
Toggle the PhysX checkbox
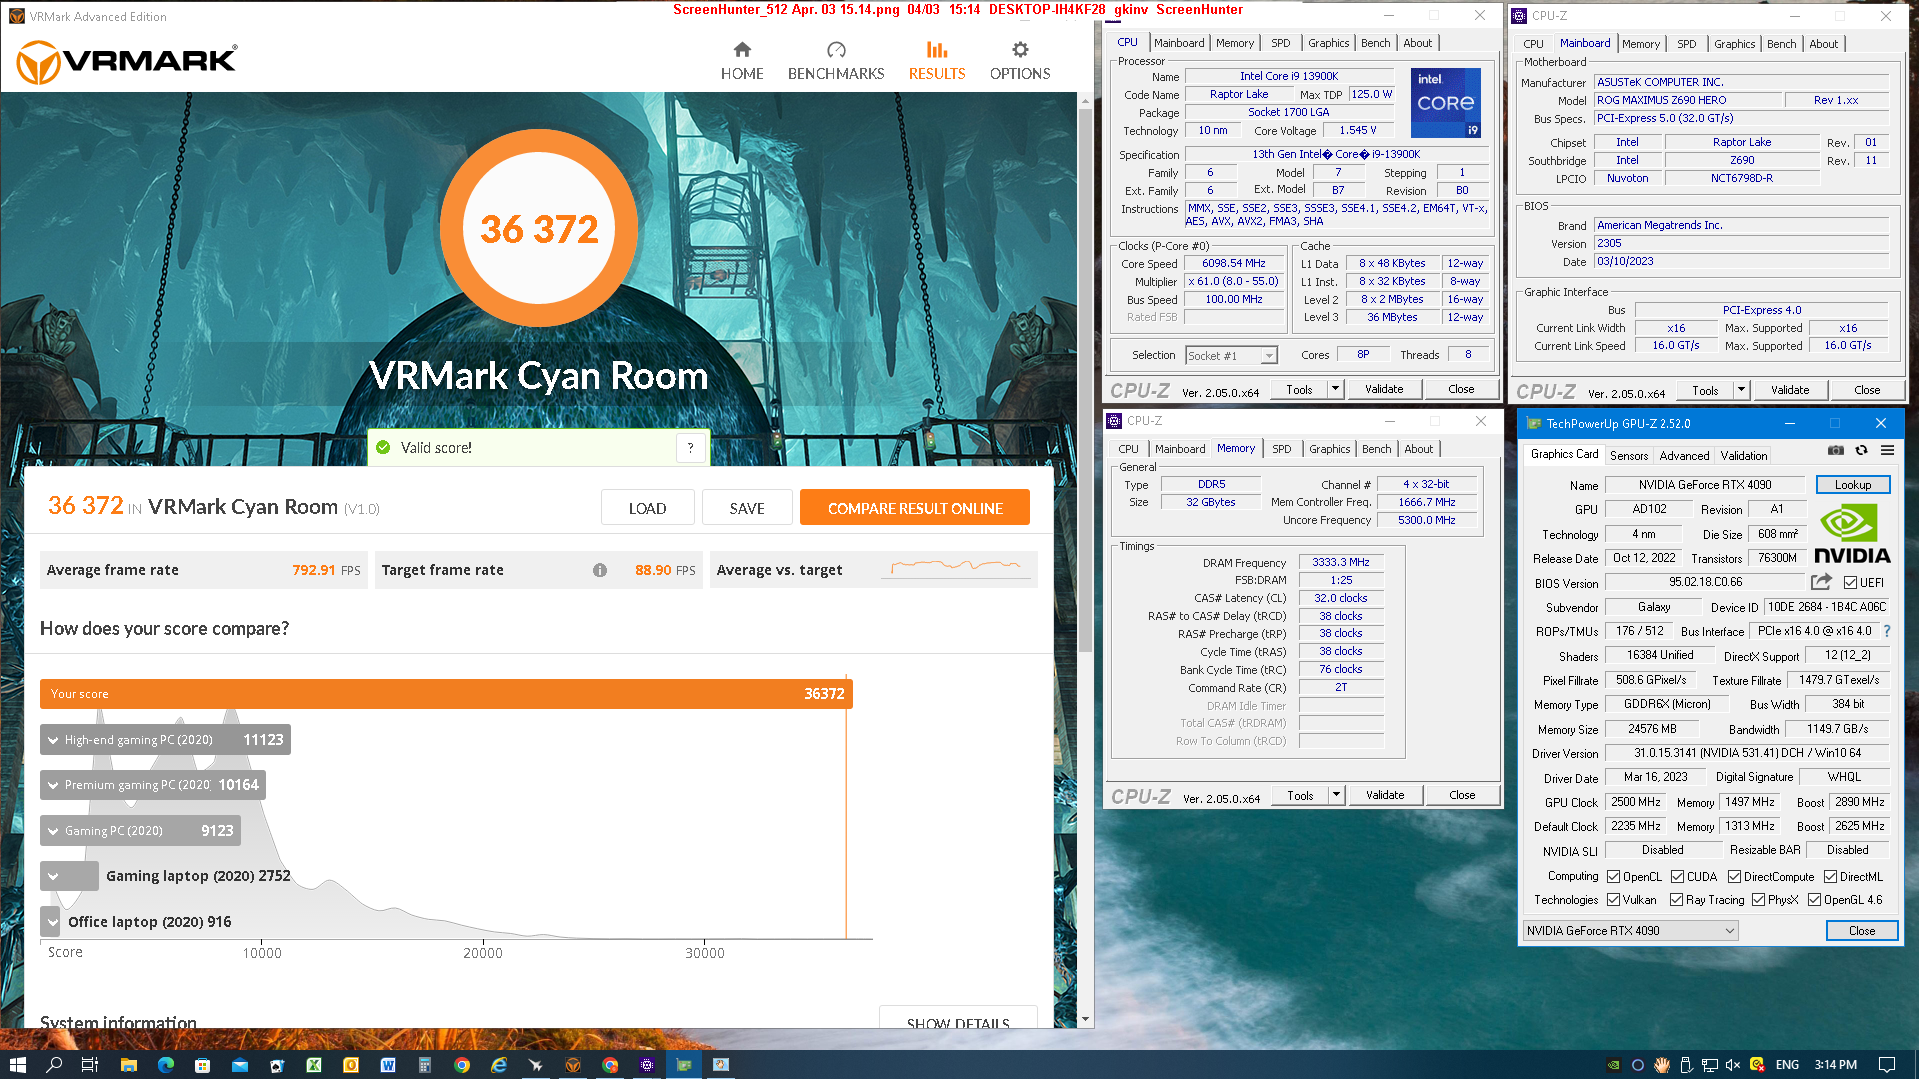coord(1758,900)
